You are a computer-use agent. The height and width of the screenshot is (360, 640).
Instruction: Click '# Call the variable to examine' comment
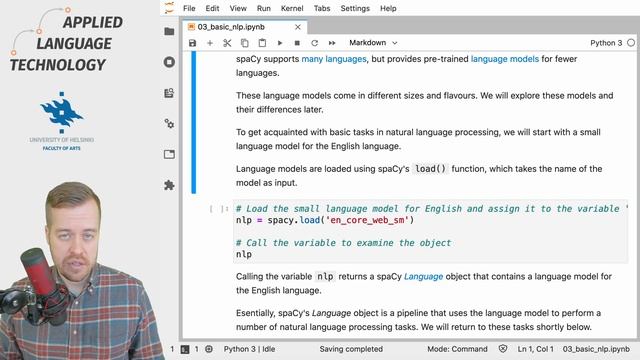[344, 243]
